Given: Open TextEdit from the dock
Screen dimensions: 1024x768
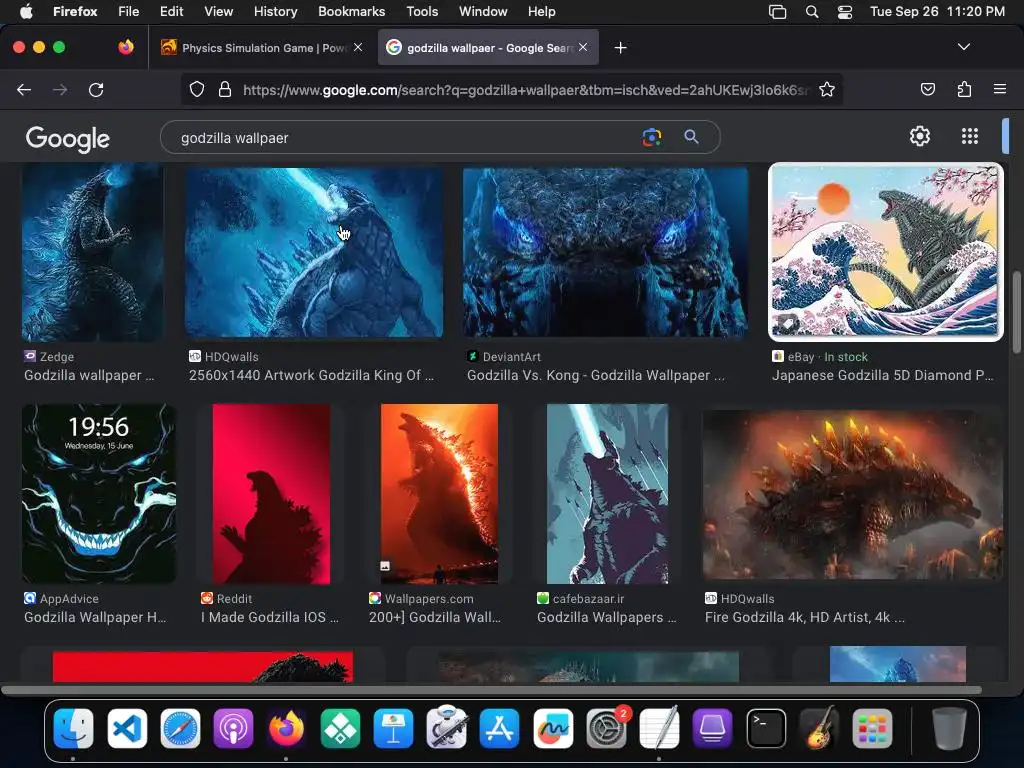Looking at the screenshot, I should (x=660, y=728).
